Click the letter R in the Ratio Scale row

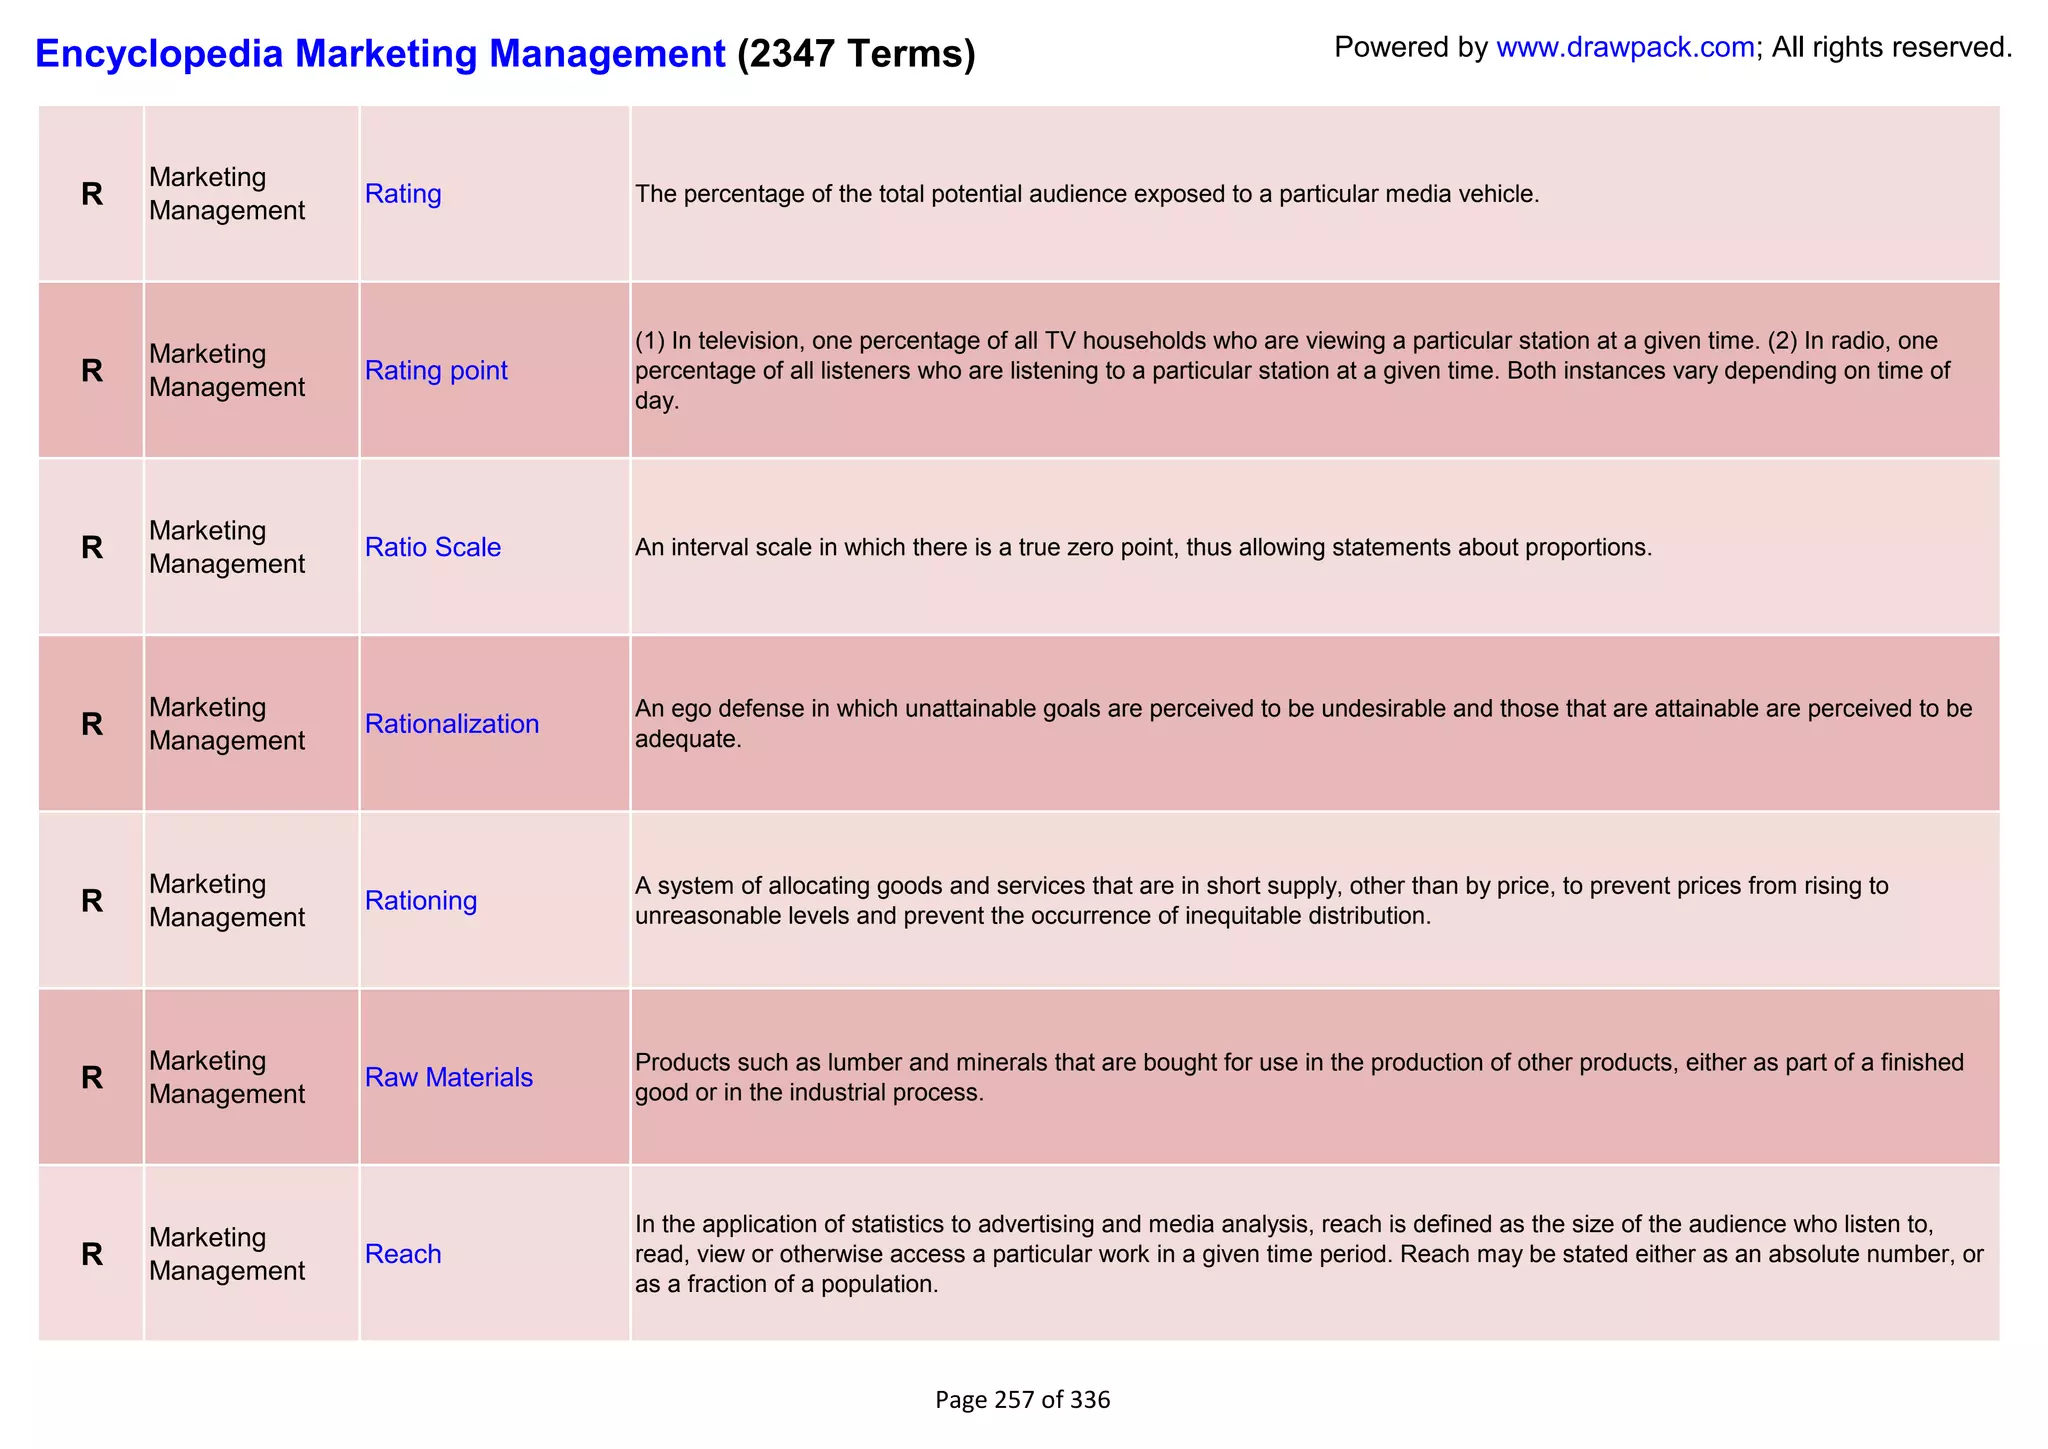[x=92, y=548]
